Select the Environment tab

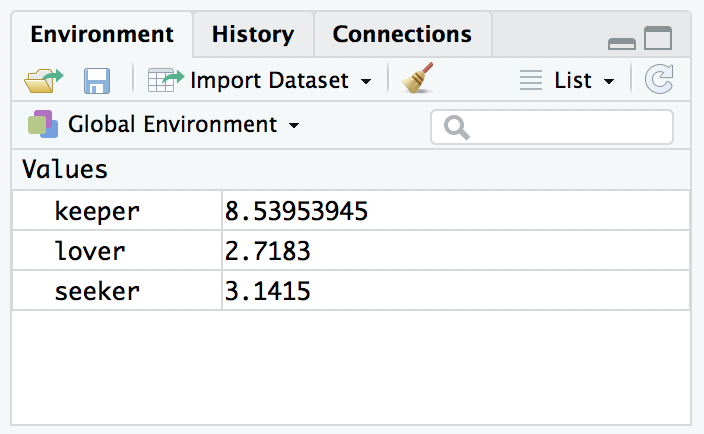pyautogui.click(x=102, y=34)
